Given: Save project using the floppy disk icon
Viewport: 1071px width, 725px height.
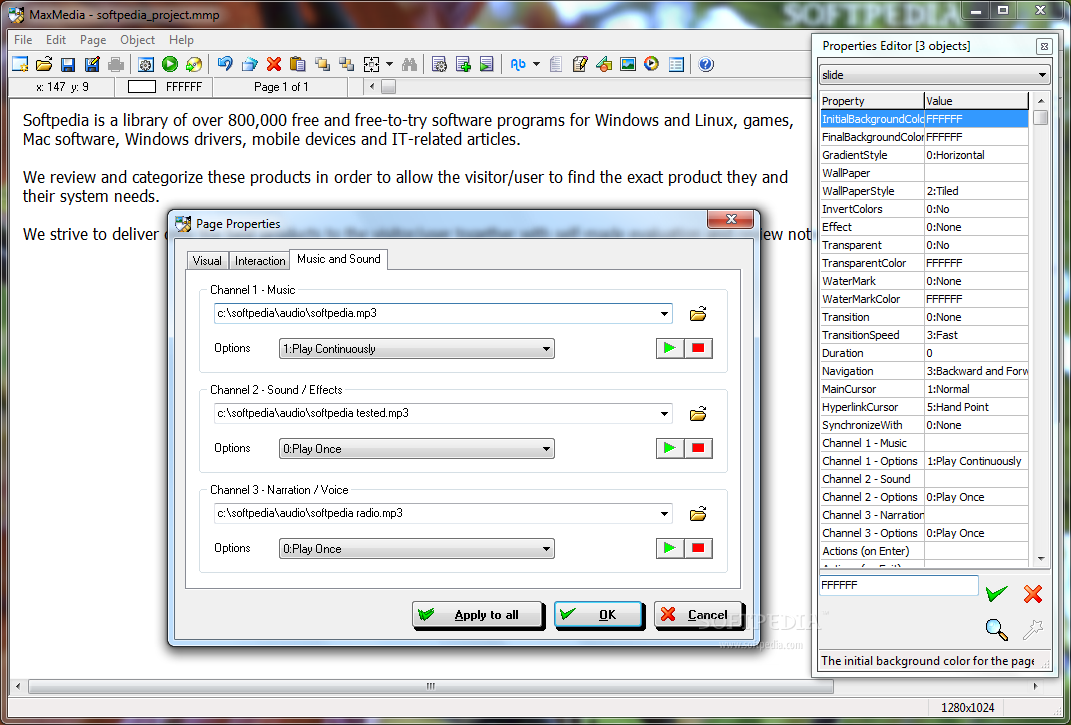Looking at the screenshot, I should point(68,64).
